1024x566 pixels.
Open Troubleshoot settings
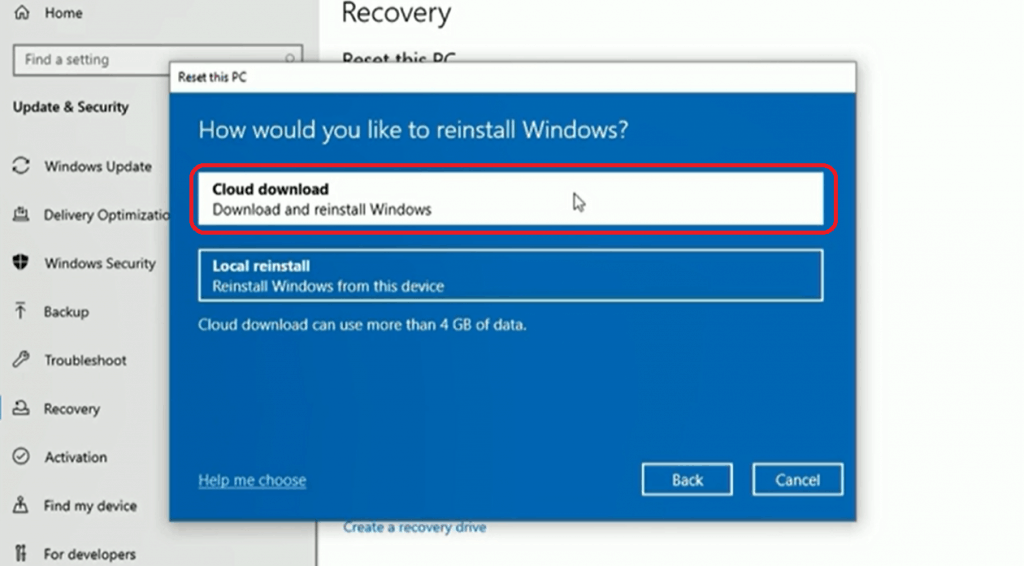[85, 360]
